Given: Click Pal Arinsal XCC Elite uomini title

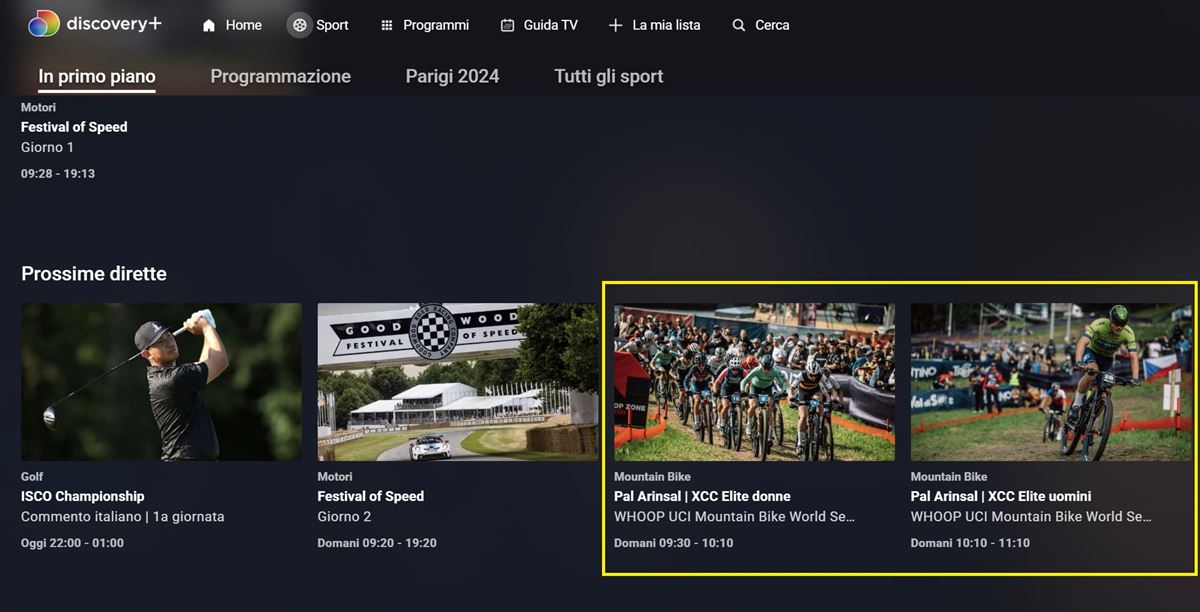Looking at the screenshot, I should 1000,496.
